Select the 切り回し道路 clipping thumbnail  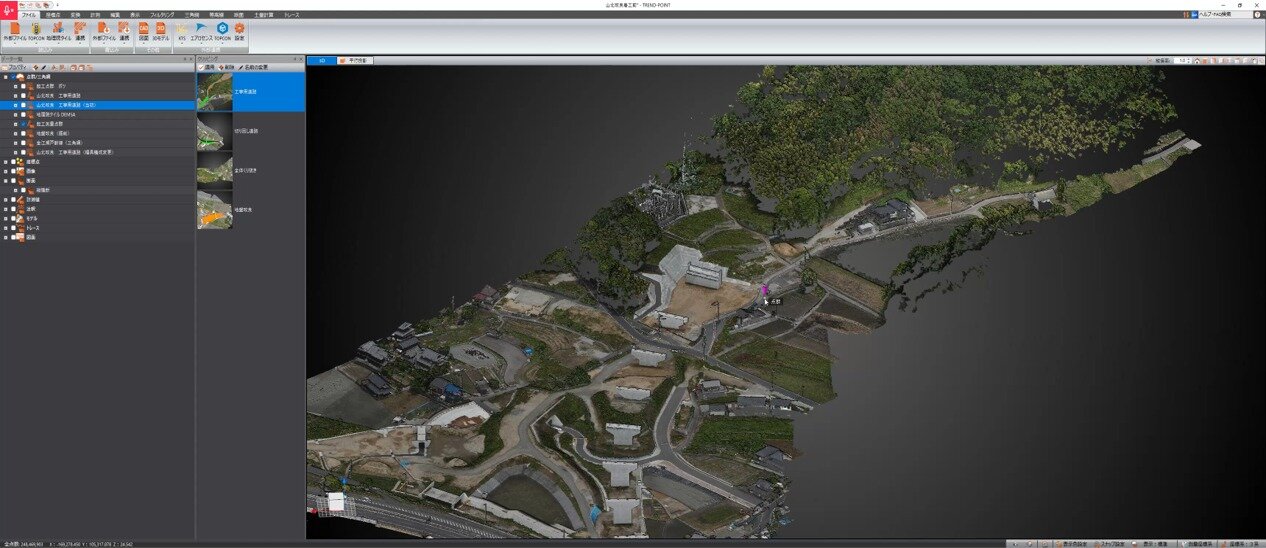(x=215, y=131)
